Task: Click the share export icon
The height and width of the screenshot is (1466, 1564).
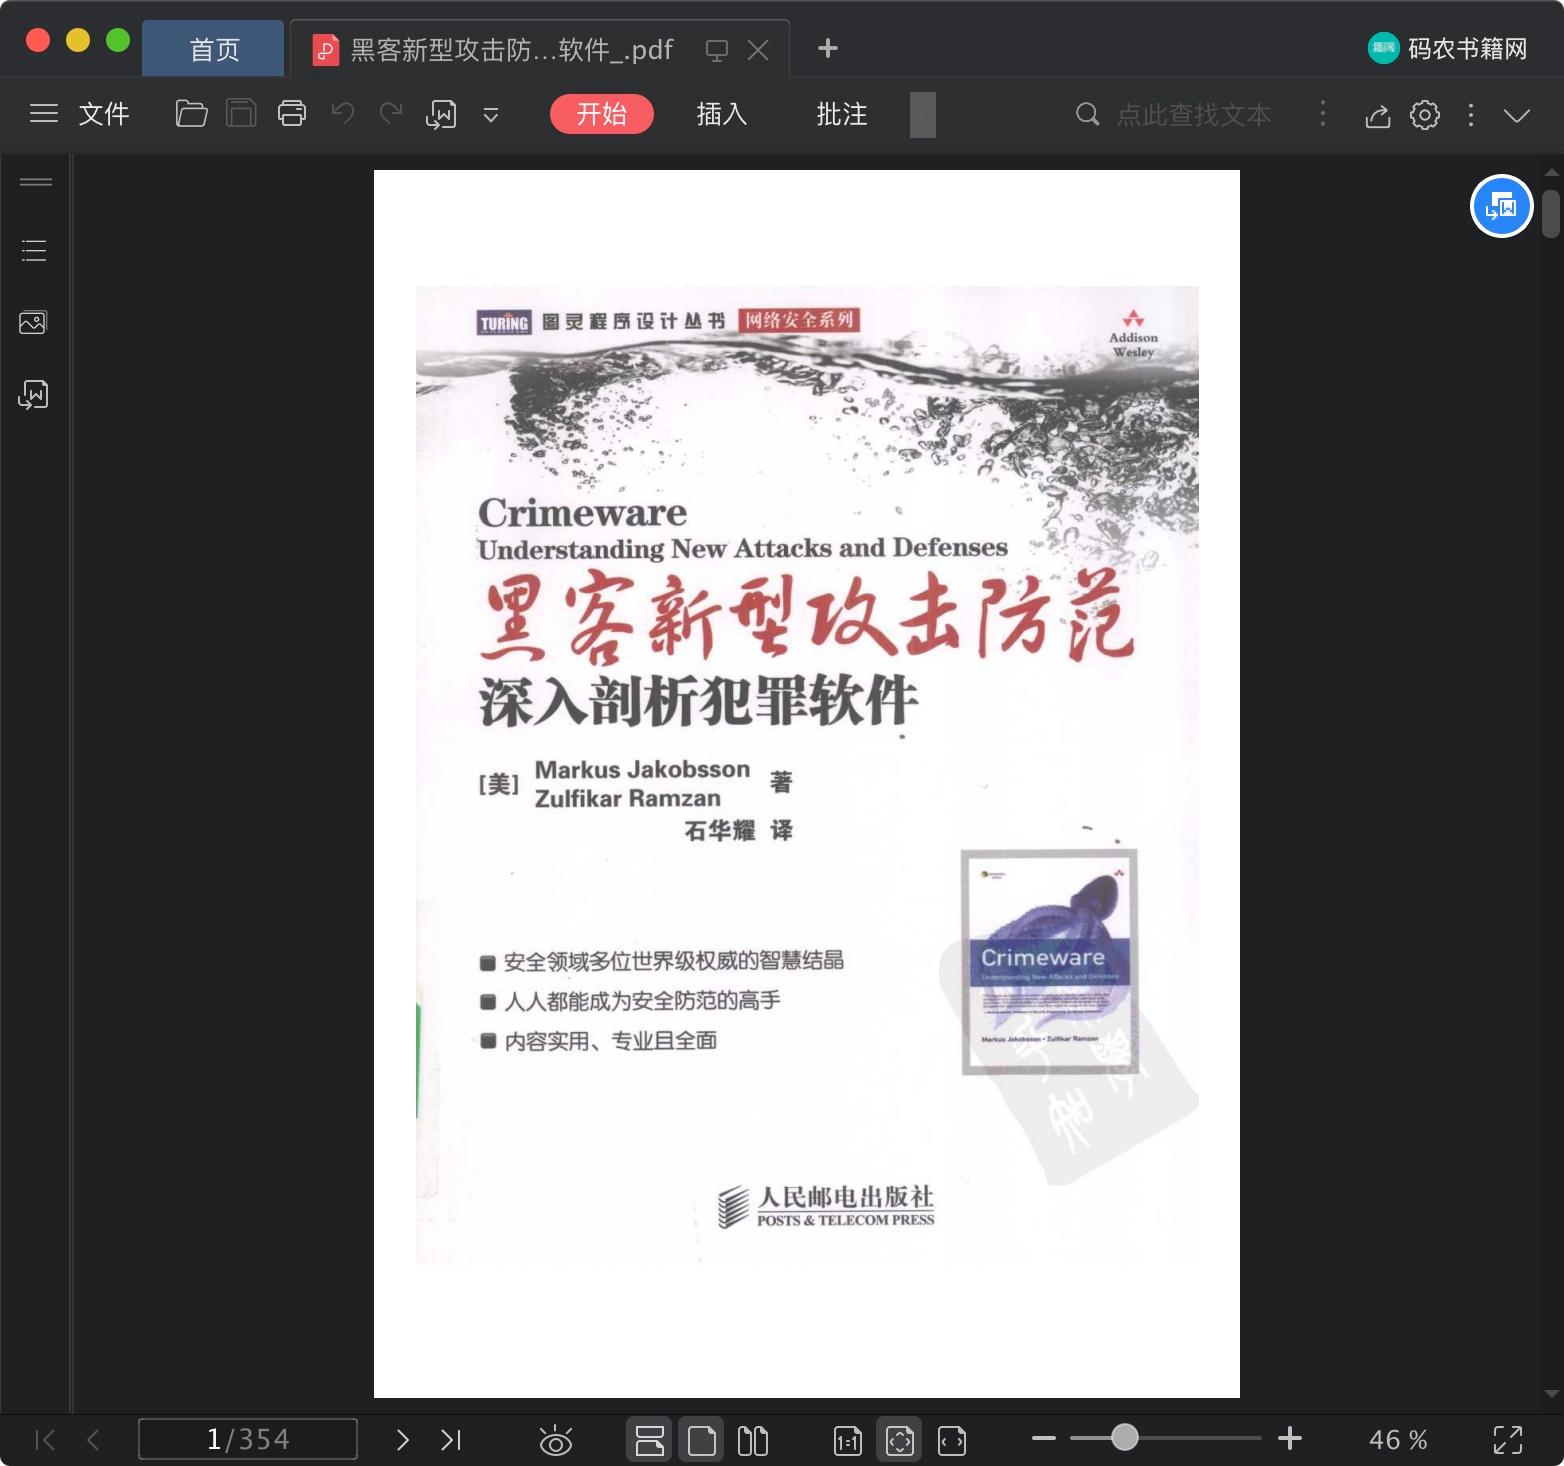Action: click(1378, 115)
